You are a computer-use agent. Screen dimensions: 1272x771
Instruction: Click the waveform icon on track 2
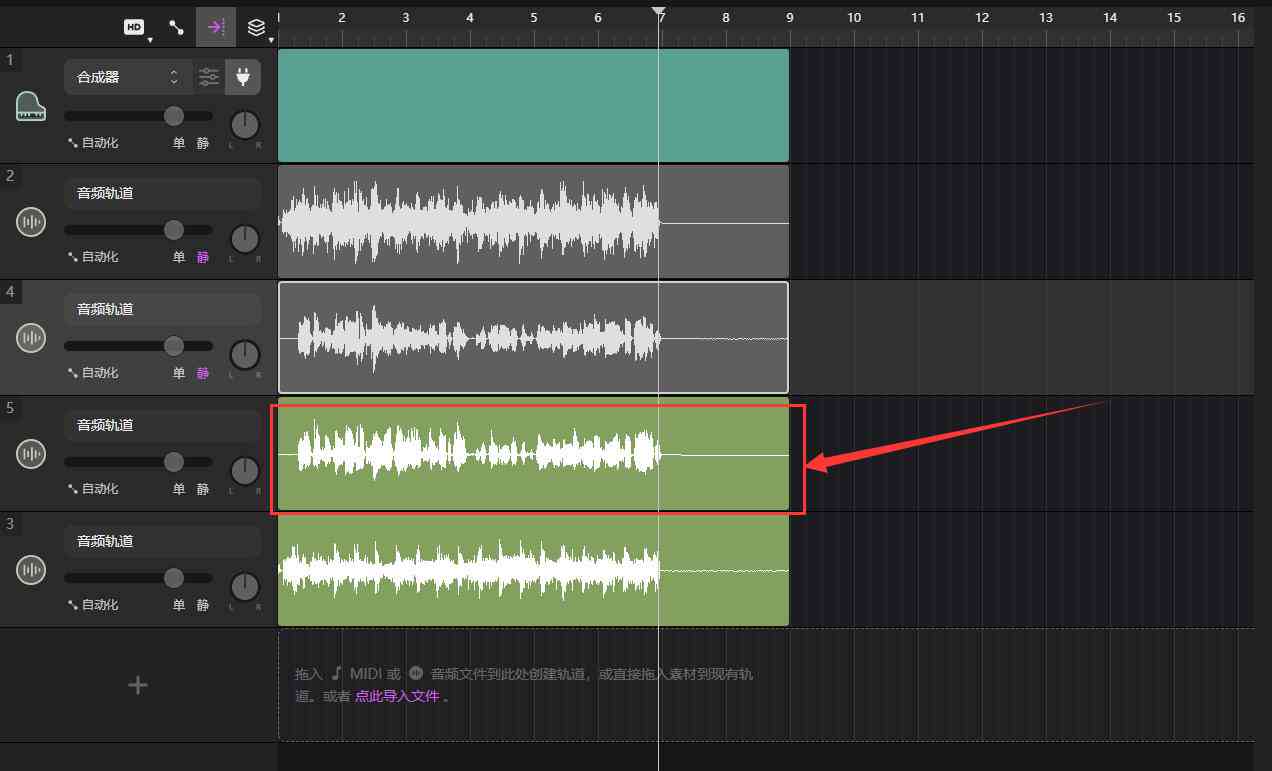(x=31, y=222)
